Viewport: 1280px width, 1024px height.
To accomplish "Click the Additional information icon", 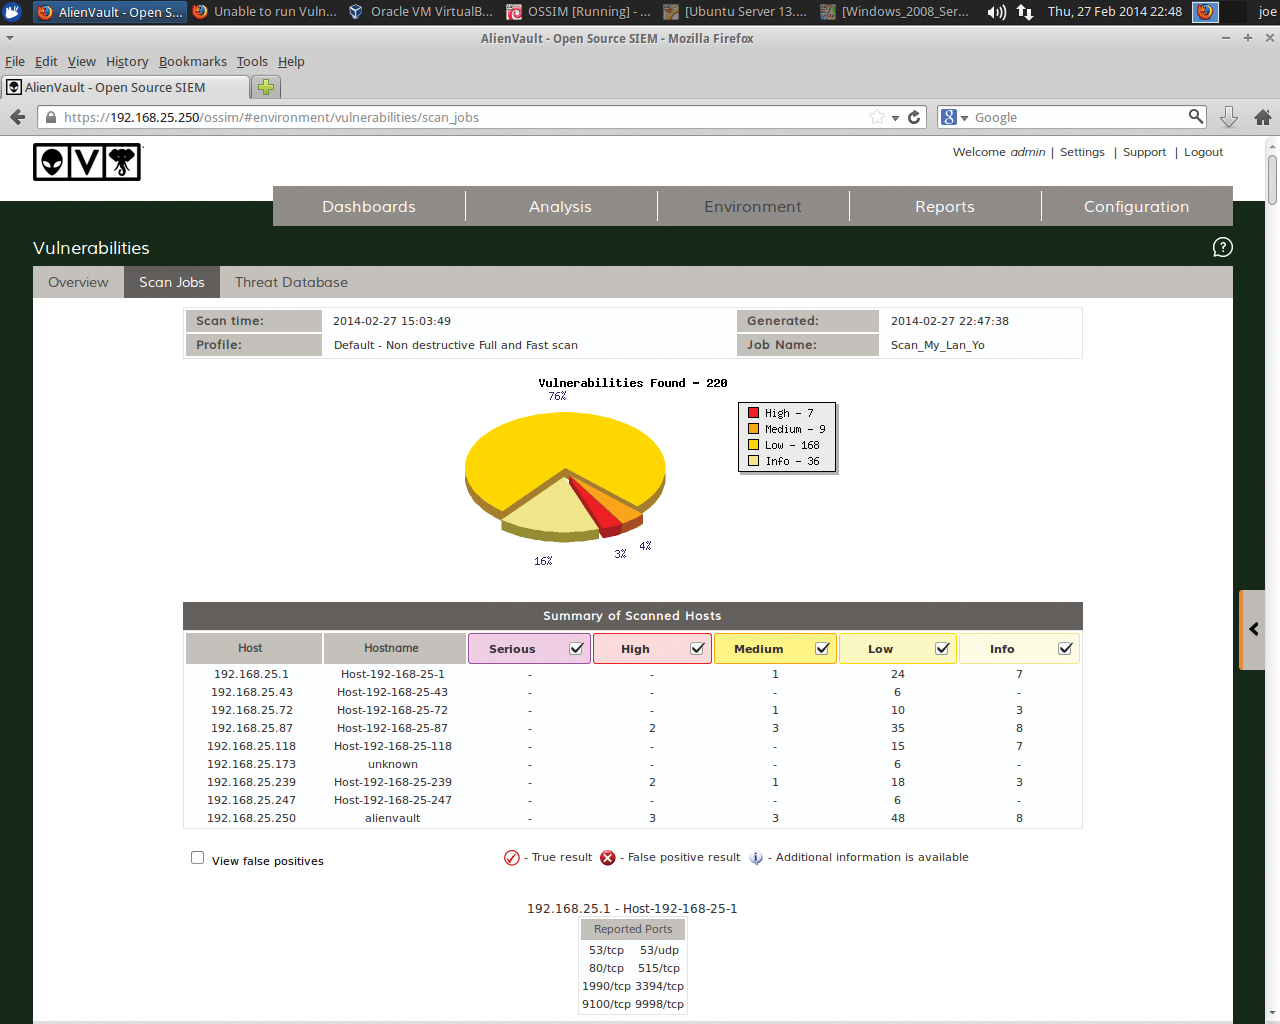I will pos(756,858).
